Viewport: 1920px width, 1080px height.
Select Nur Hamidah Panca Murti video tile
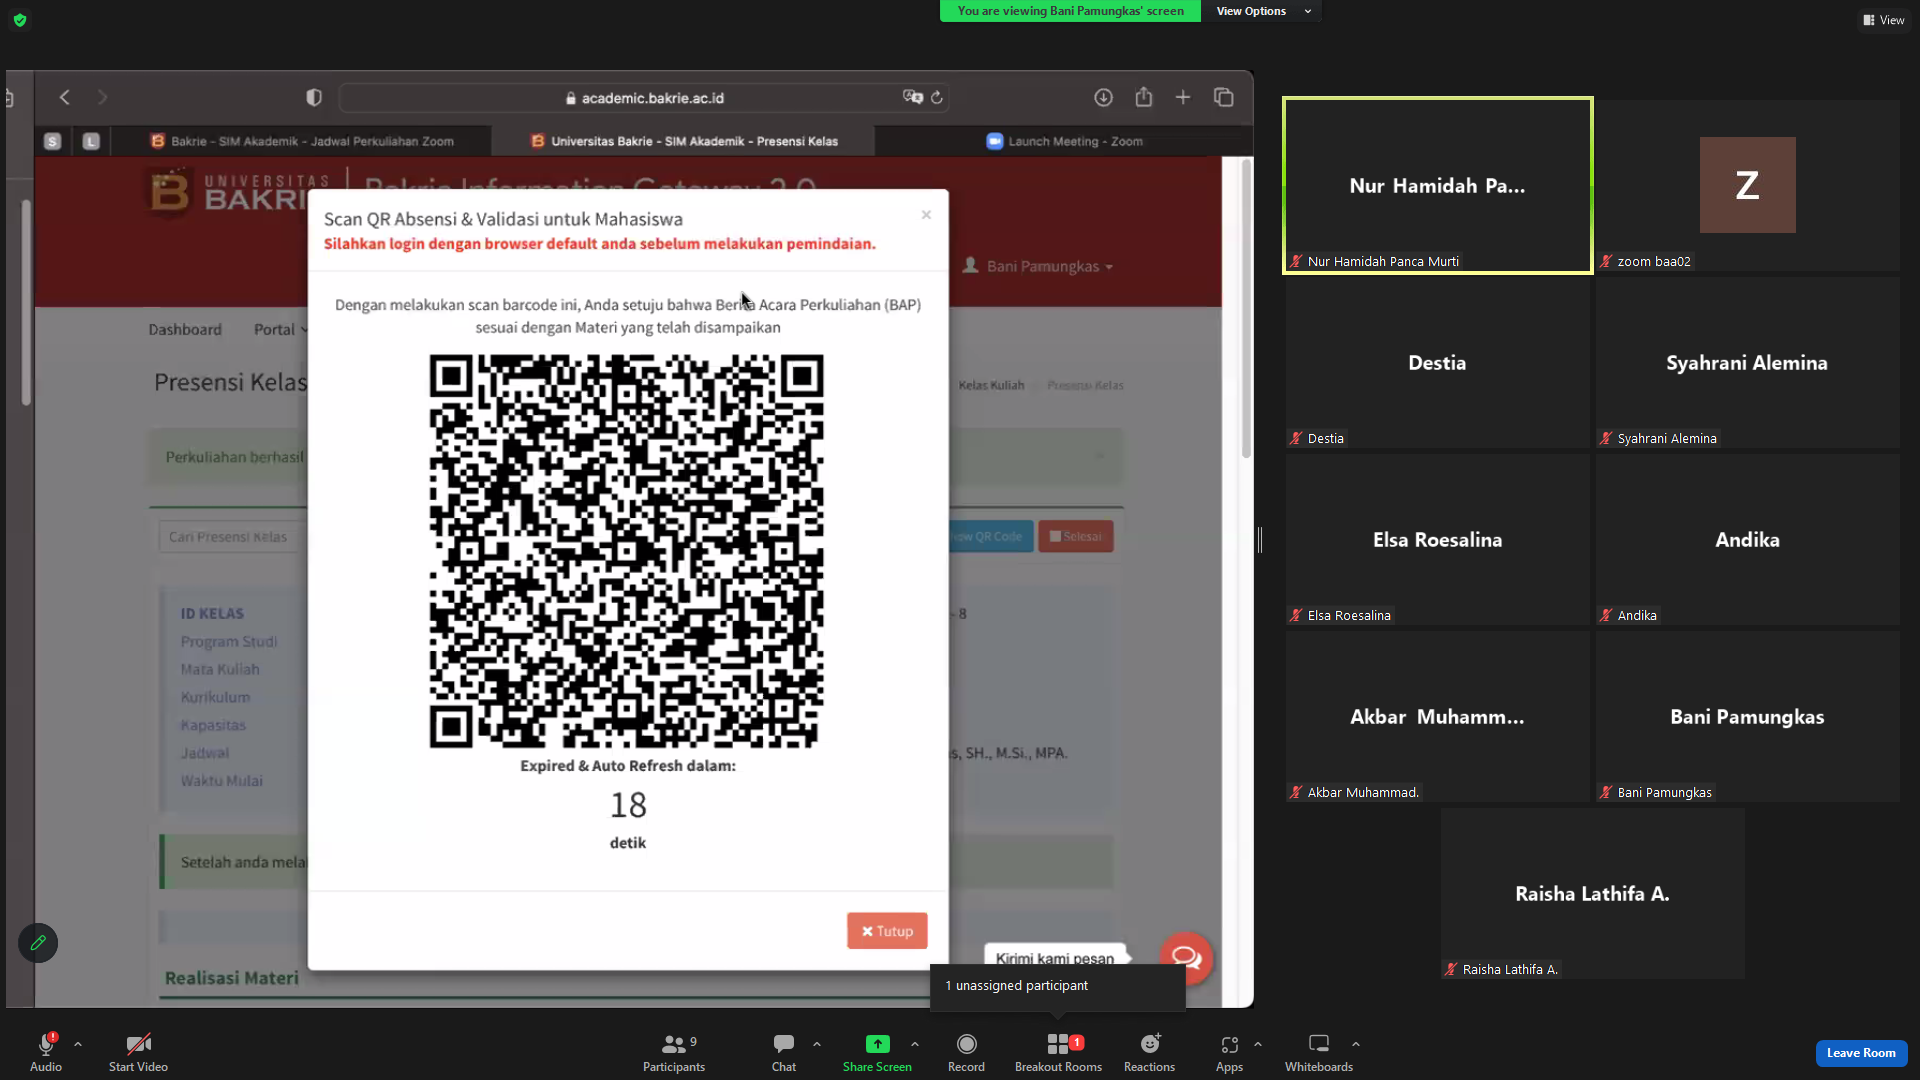(1438, 185)
